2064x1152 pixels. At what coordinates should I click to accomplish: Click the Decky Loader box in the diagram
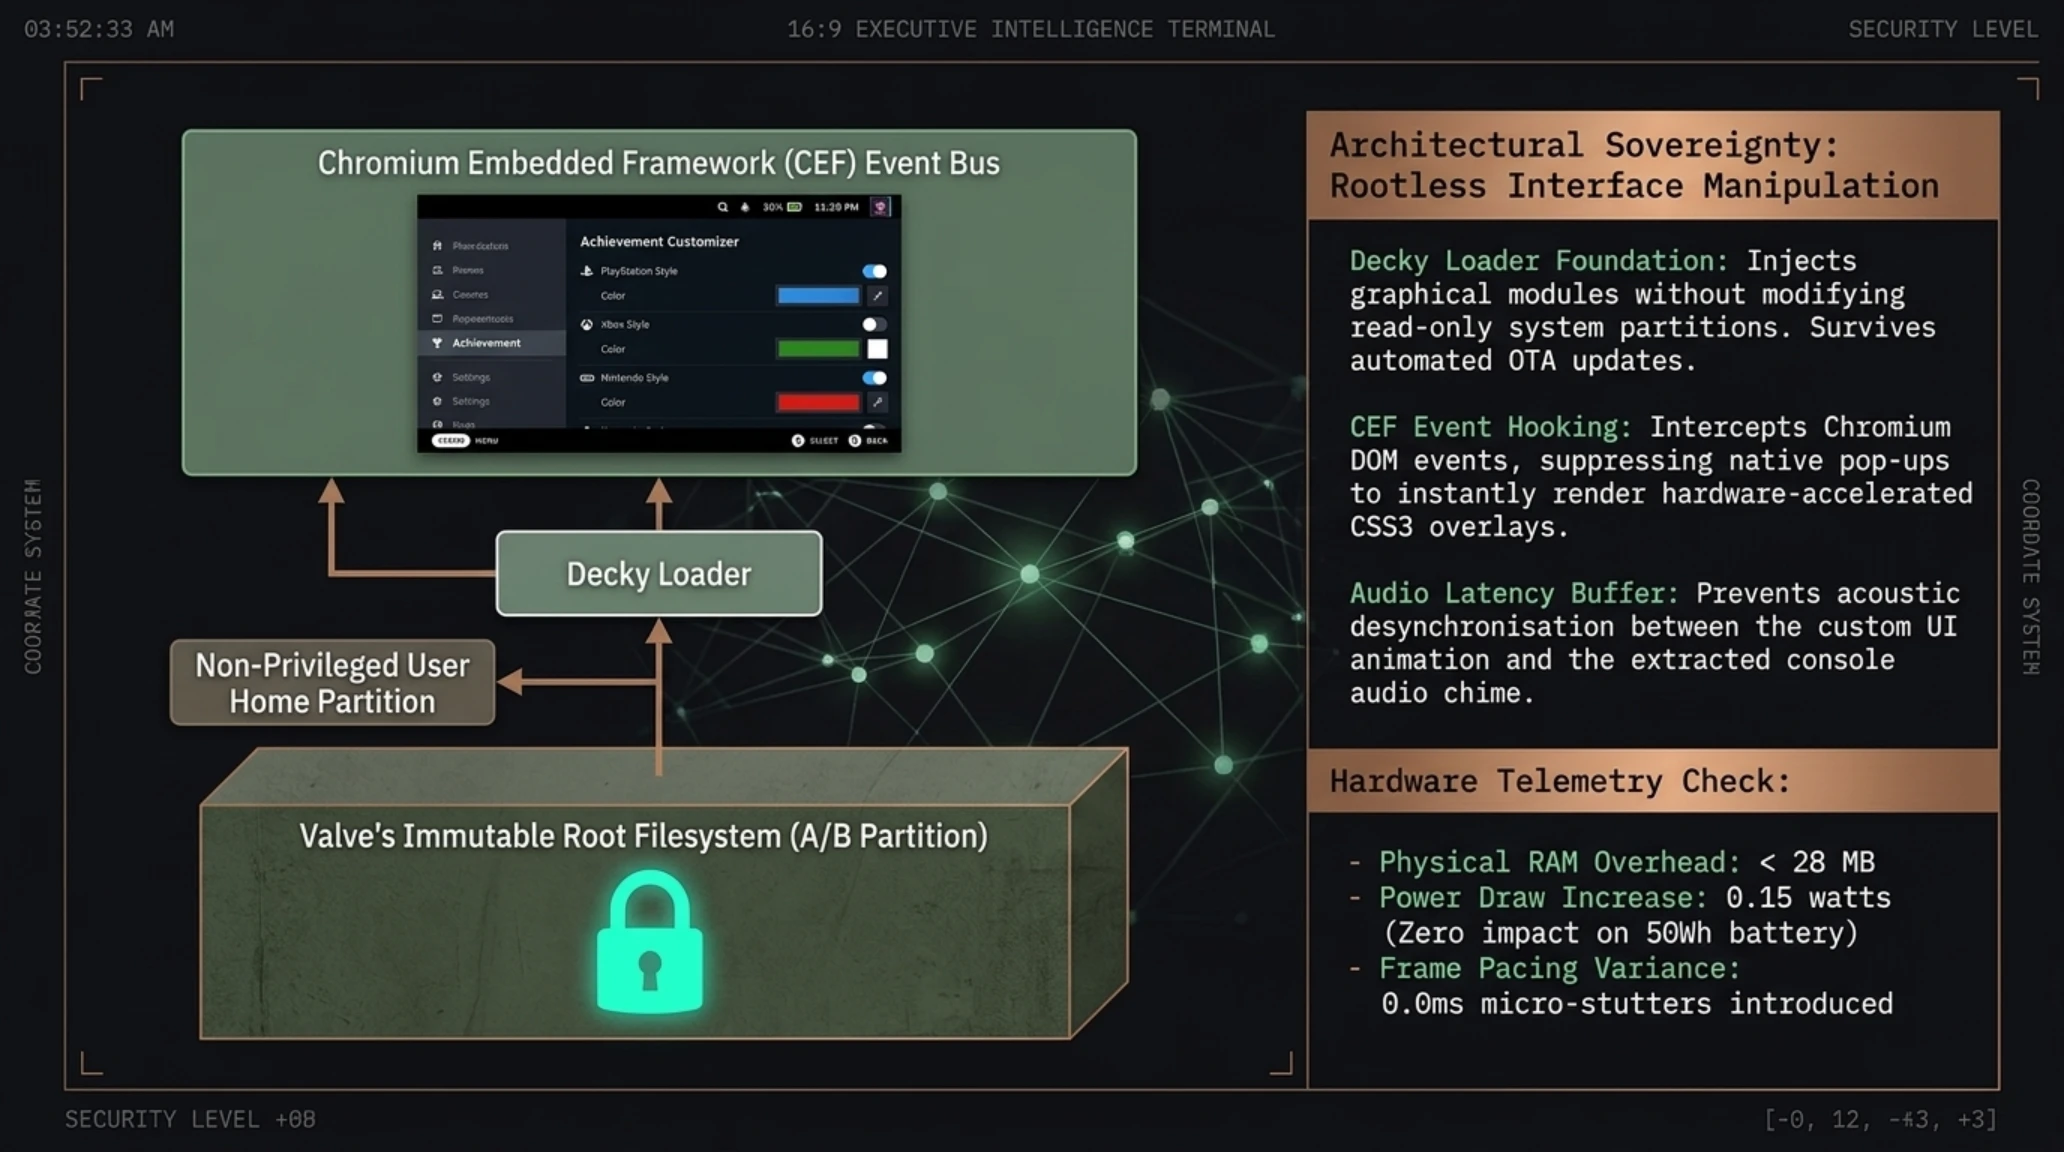pyautogui.click(x=659, y=573)
